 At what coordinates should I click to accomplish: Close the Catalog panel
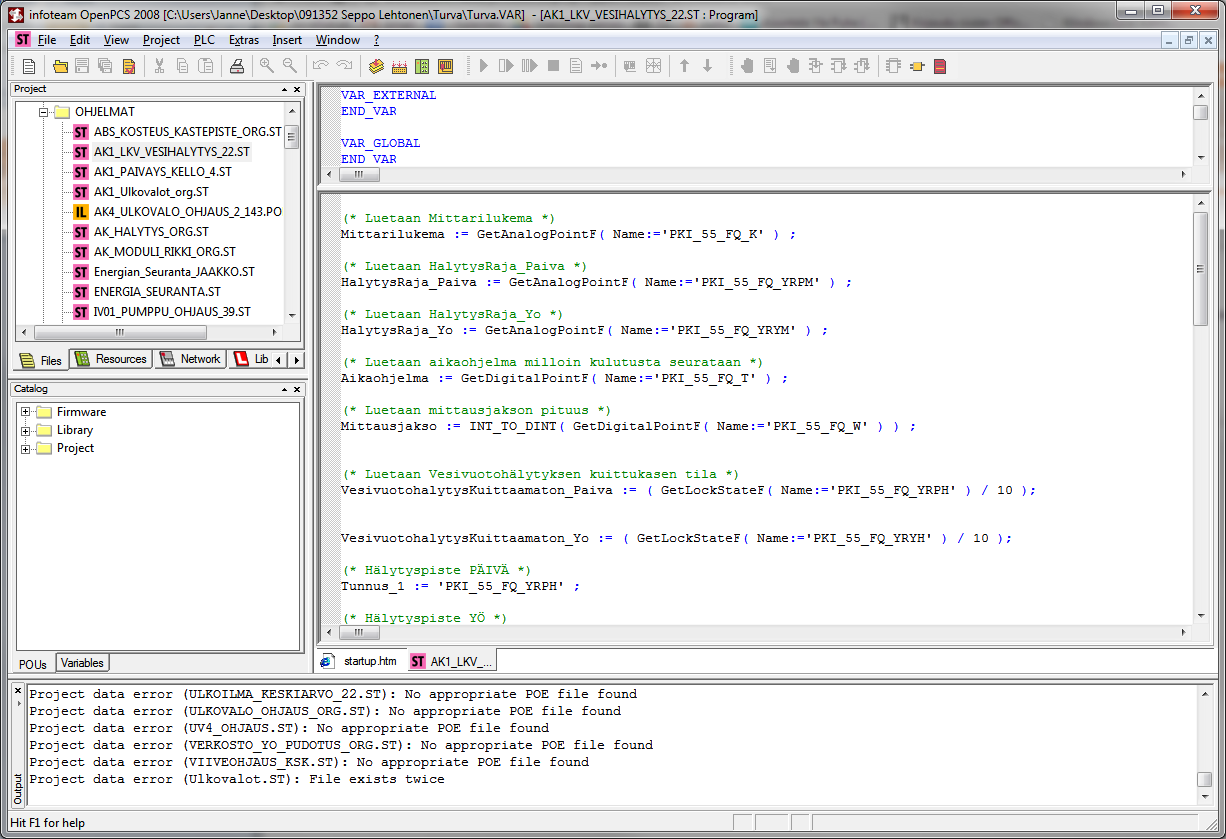pos(297,389)
